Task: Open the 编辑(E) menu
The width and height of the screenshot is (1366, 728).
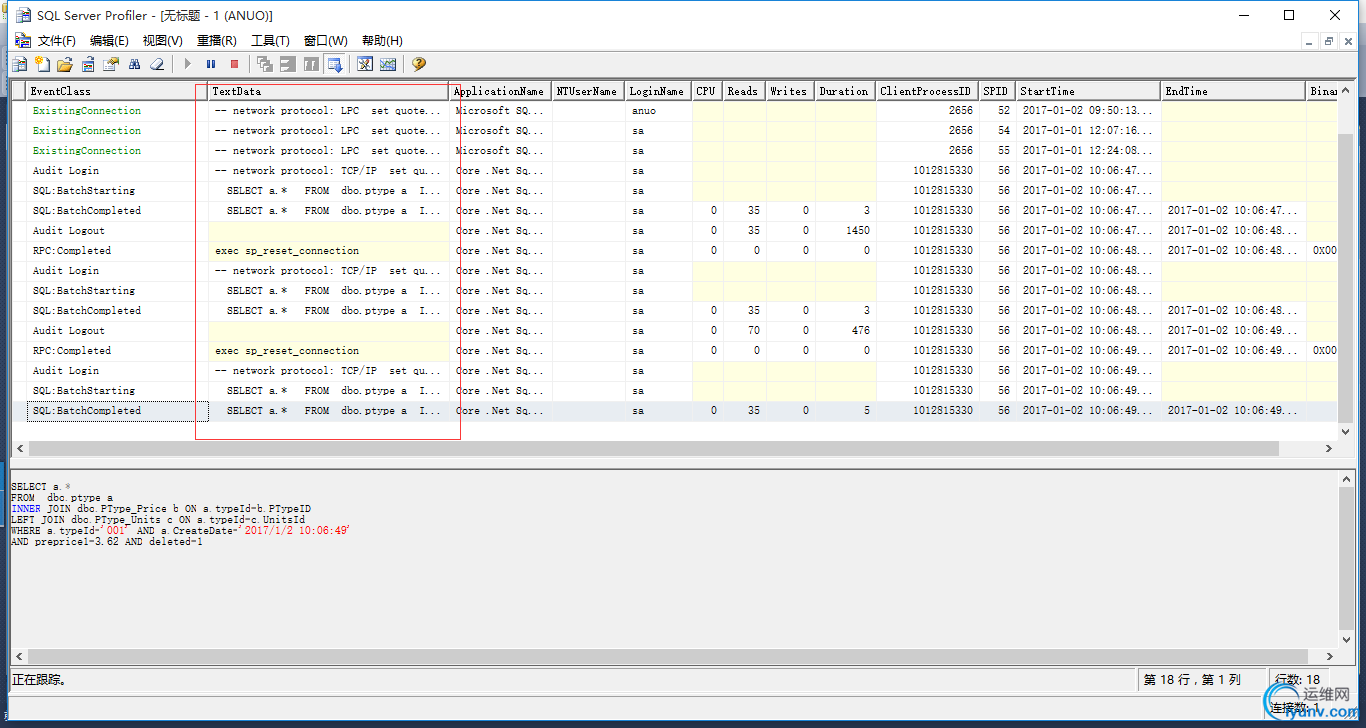Action: coord(109,41)
